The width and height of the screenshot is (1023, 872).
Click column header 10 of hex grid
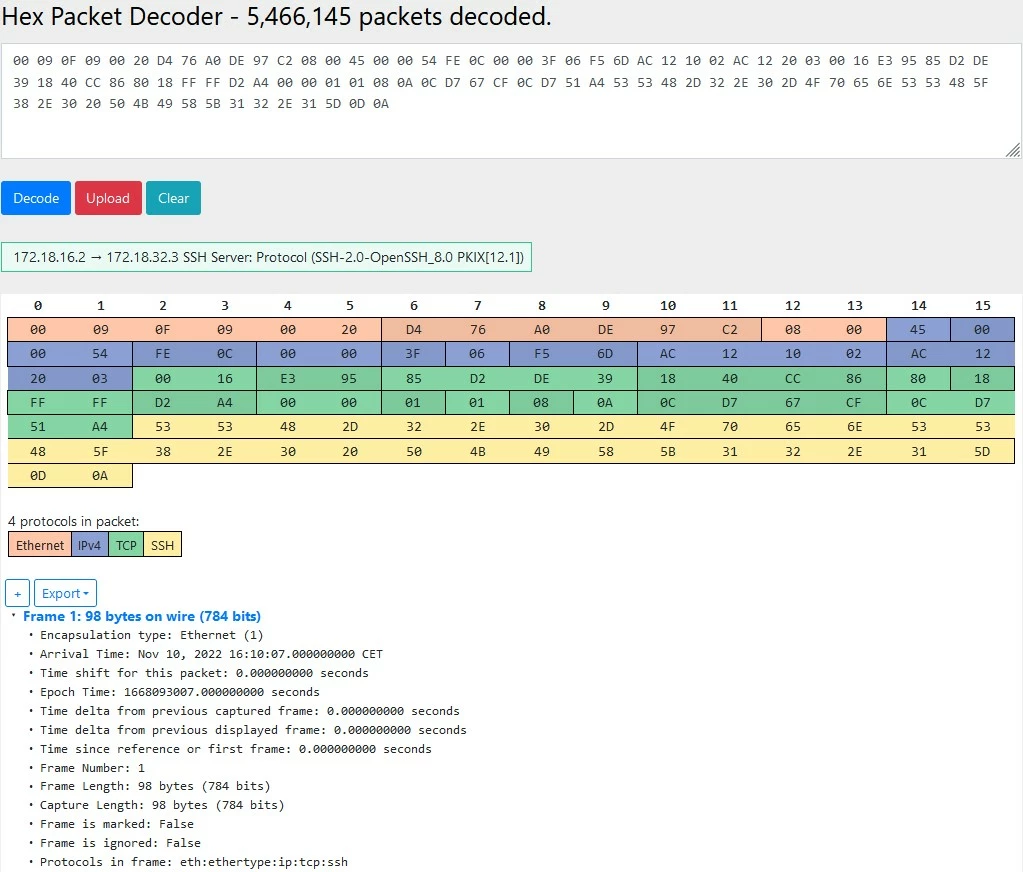(x=667, y=305)
